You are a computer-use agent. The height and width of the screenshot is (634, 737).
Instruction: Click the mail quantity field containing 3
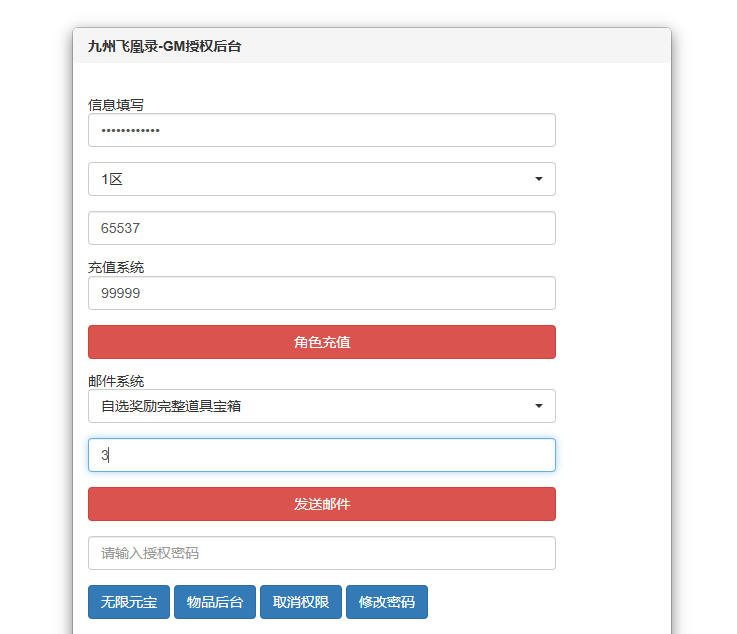(x=321, y=455)
